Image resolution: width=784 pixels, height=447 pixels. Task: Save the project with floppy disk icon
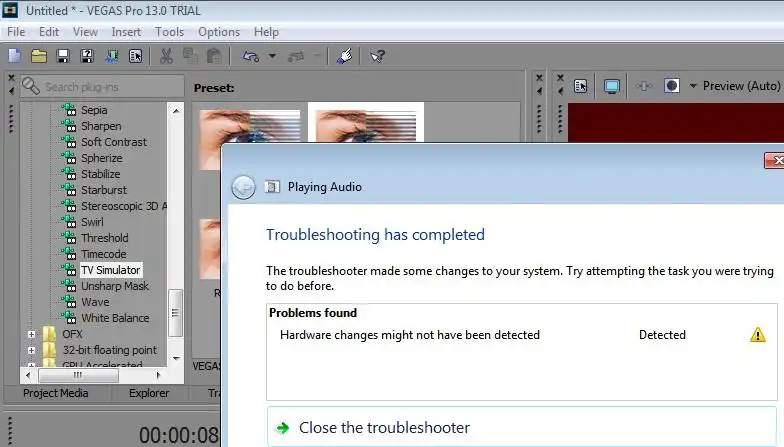pyautogui.click(x=63, y=56)
